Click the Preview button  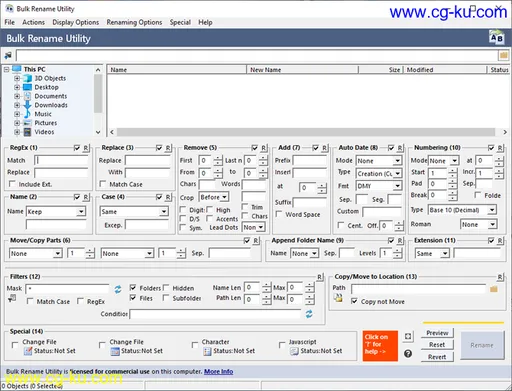coord(437,333)
